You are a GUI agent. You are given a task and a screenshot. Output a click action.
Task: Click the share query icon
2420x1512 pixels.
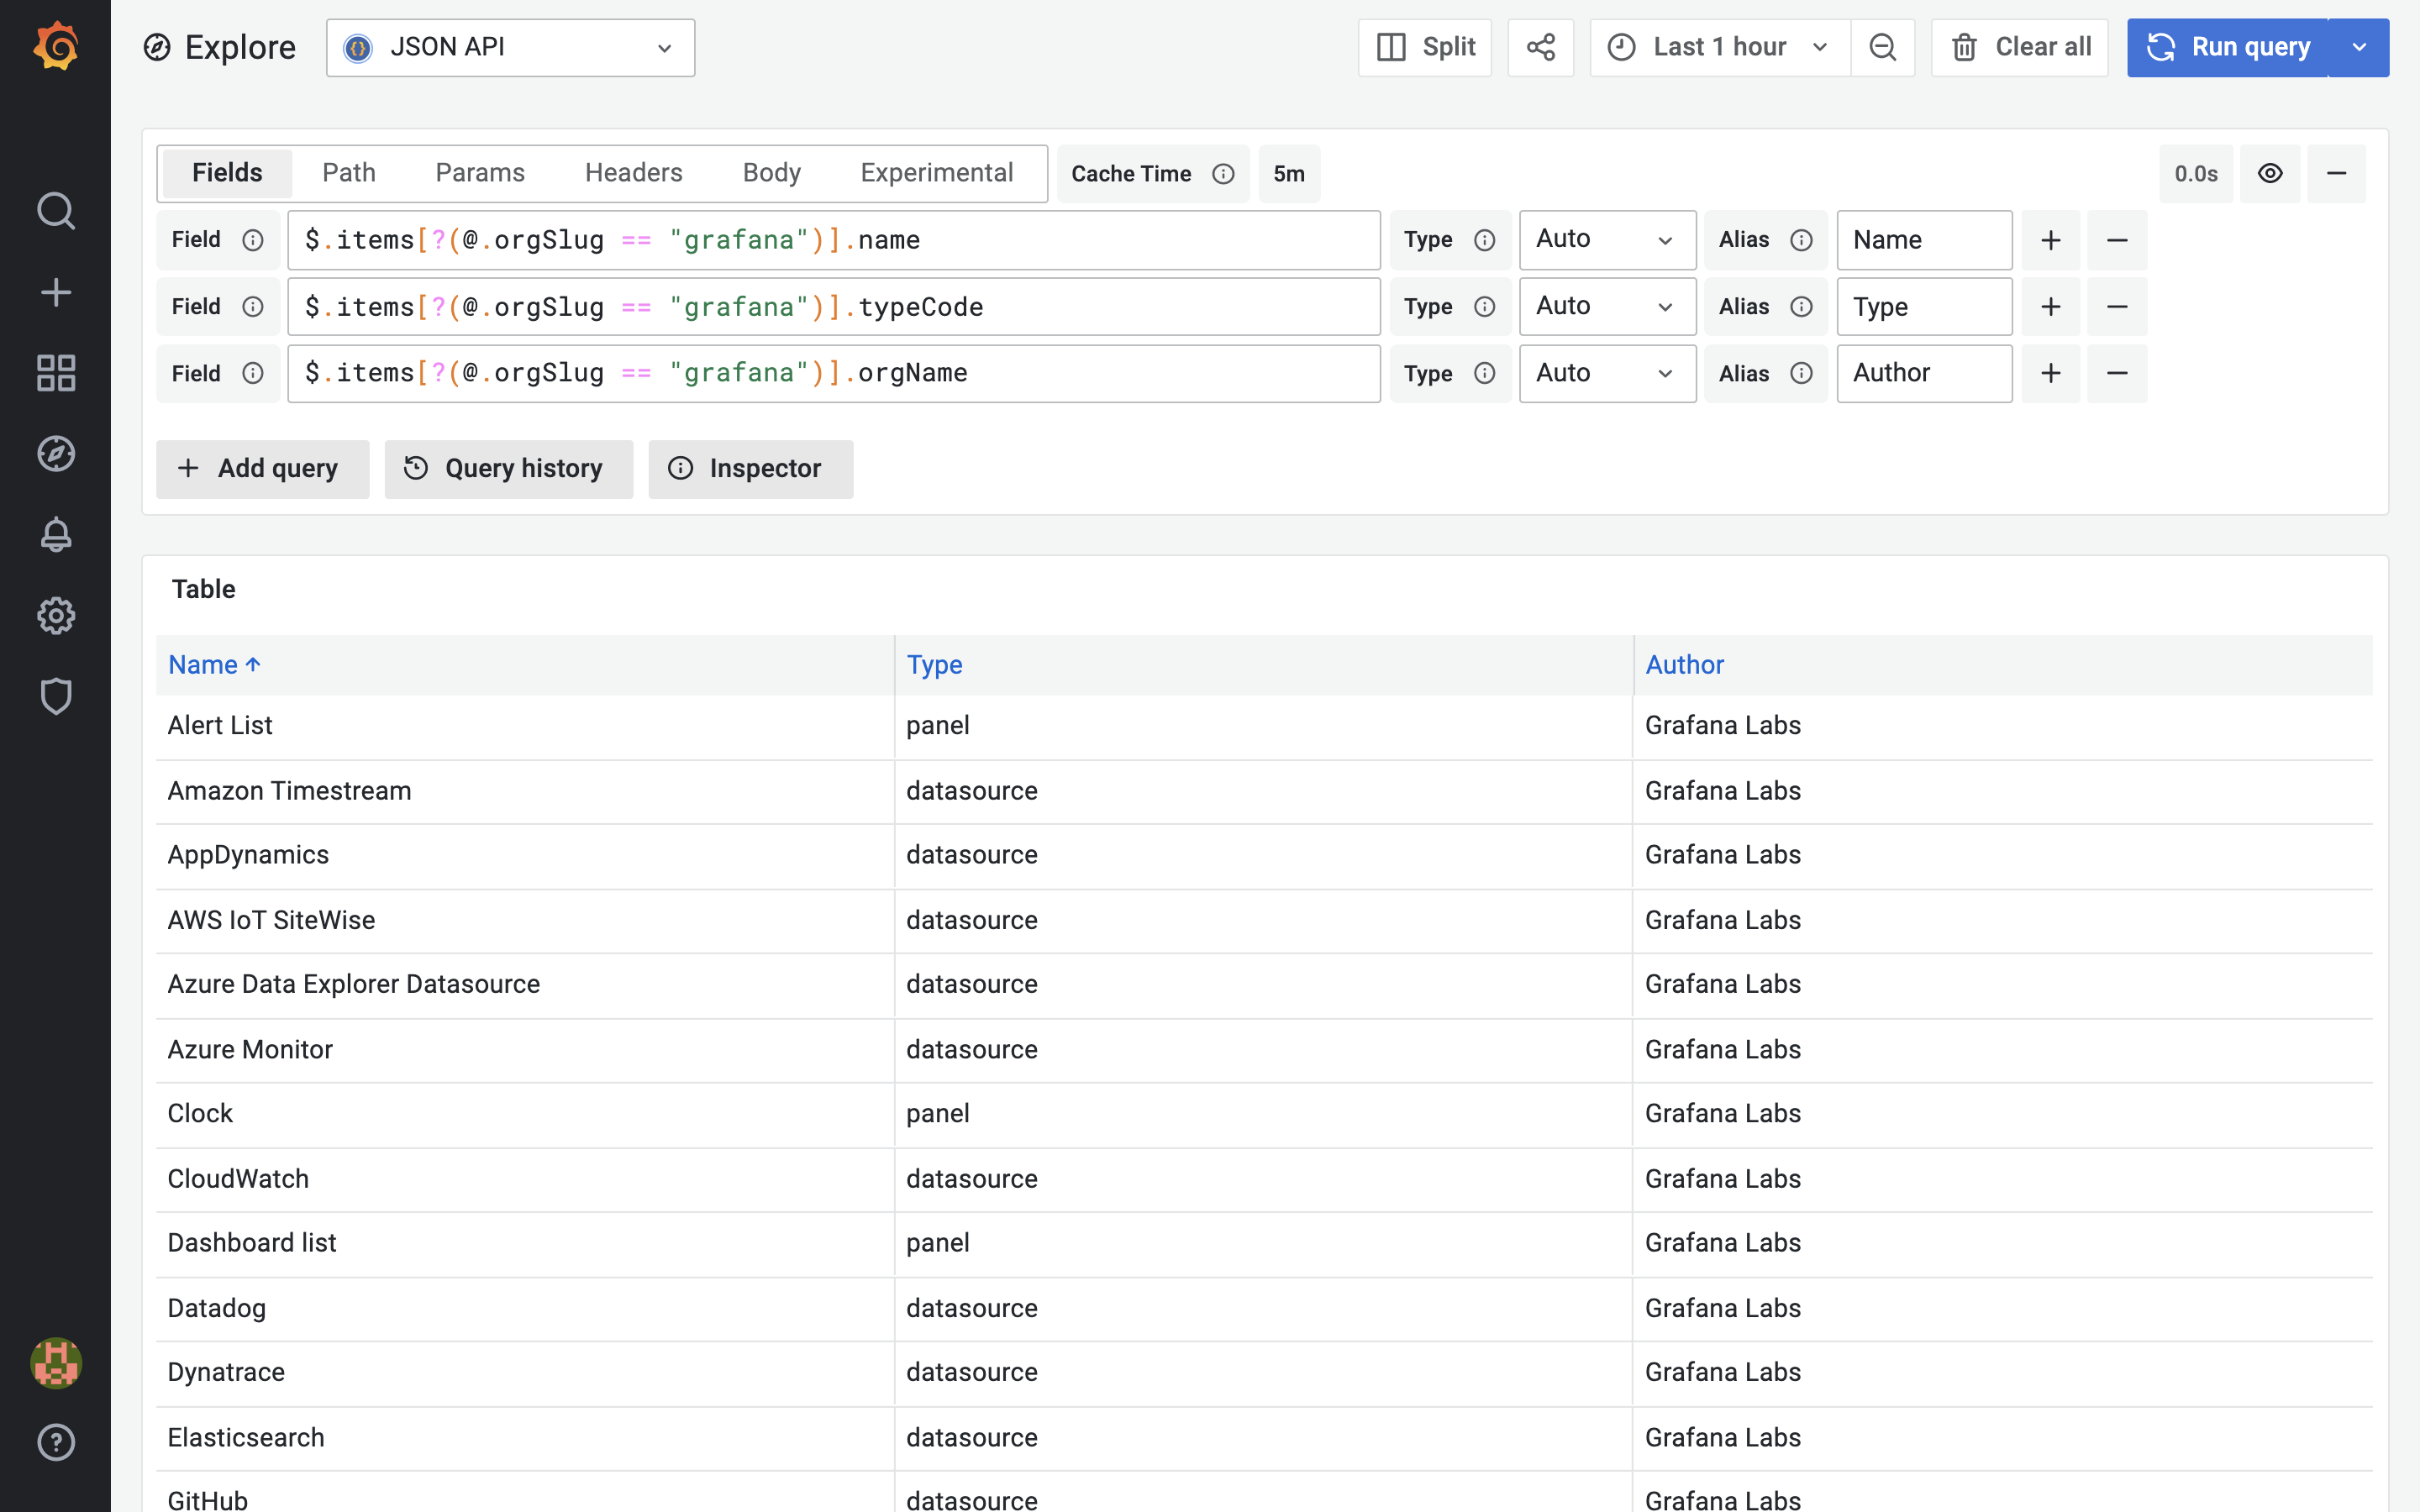(1540, 47)
